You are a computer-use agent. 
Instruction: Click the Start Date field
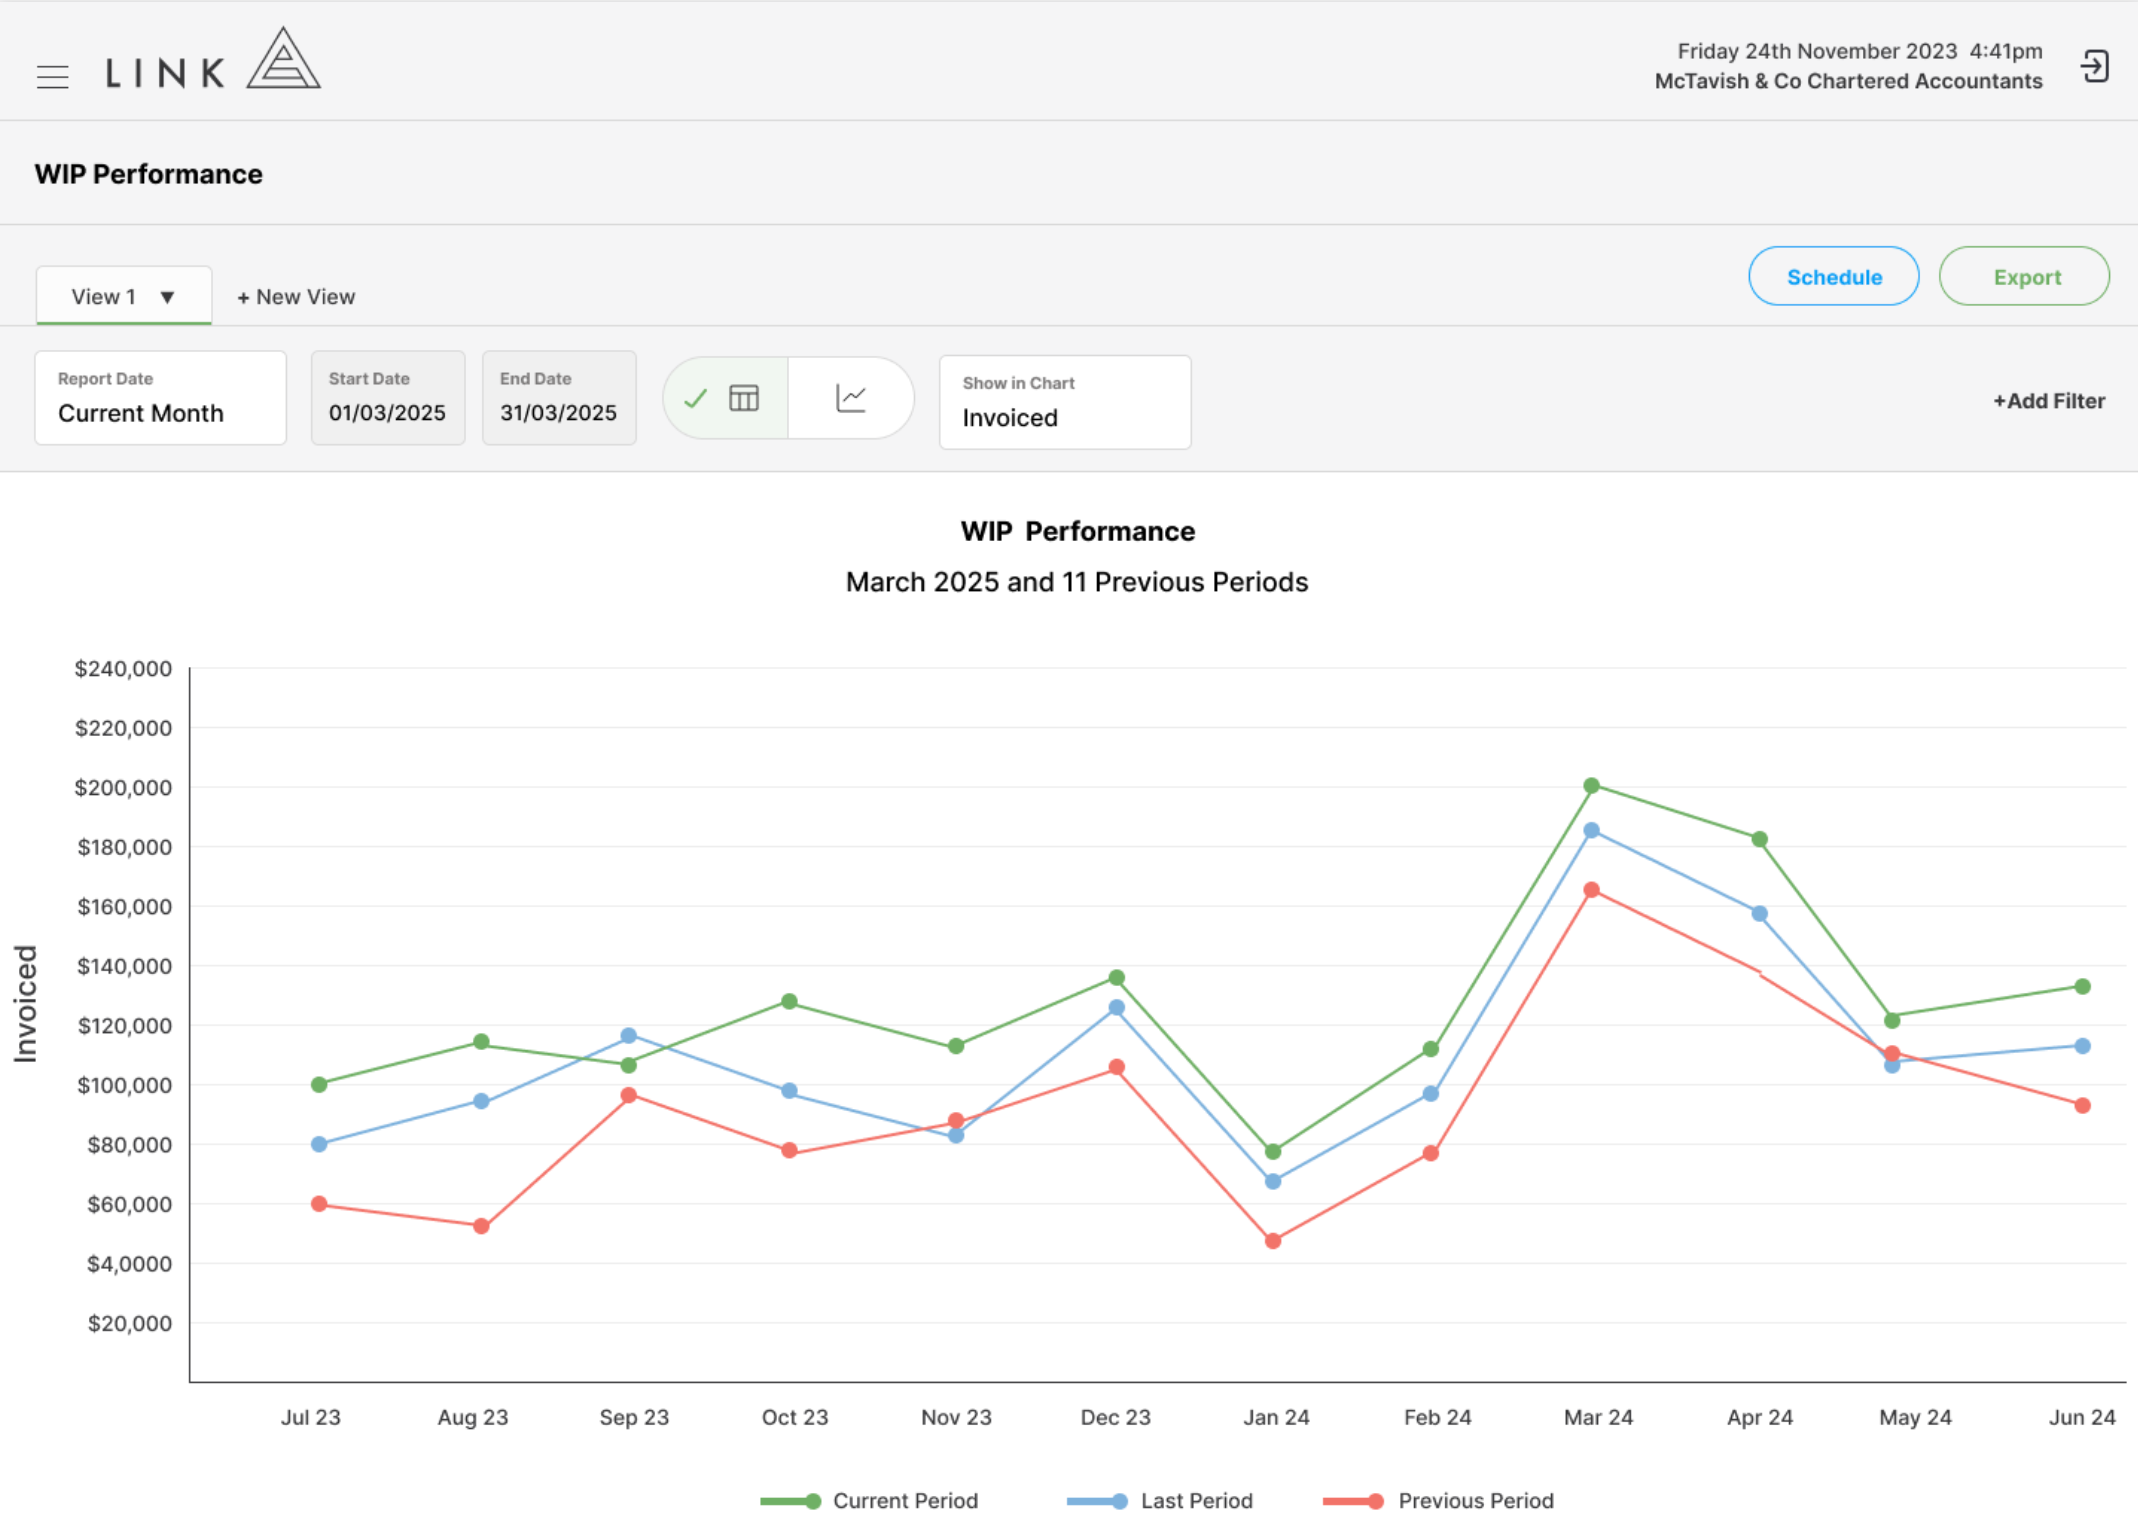(x=388, y=398)
